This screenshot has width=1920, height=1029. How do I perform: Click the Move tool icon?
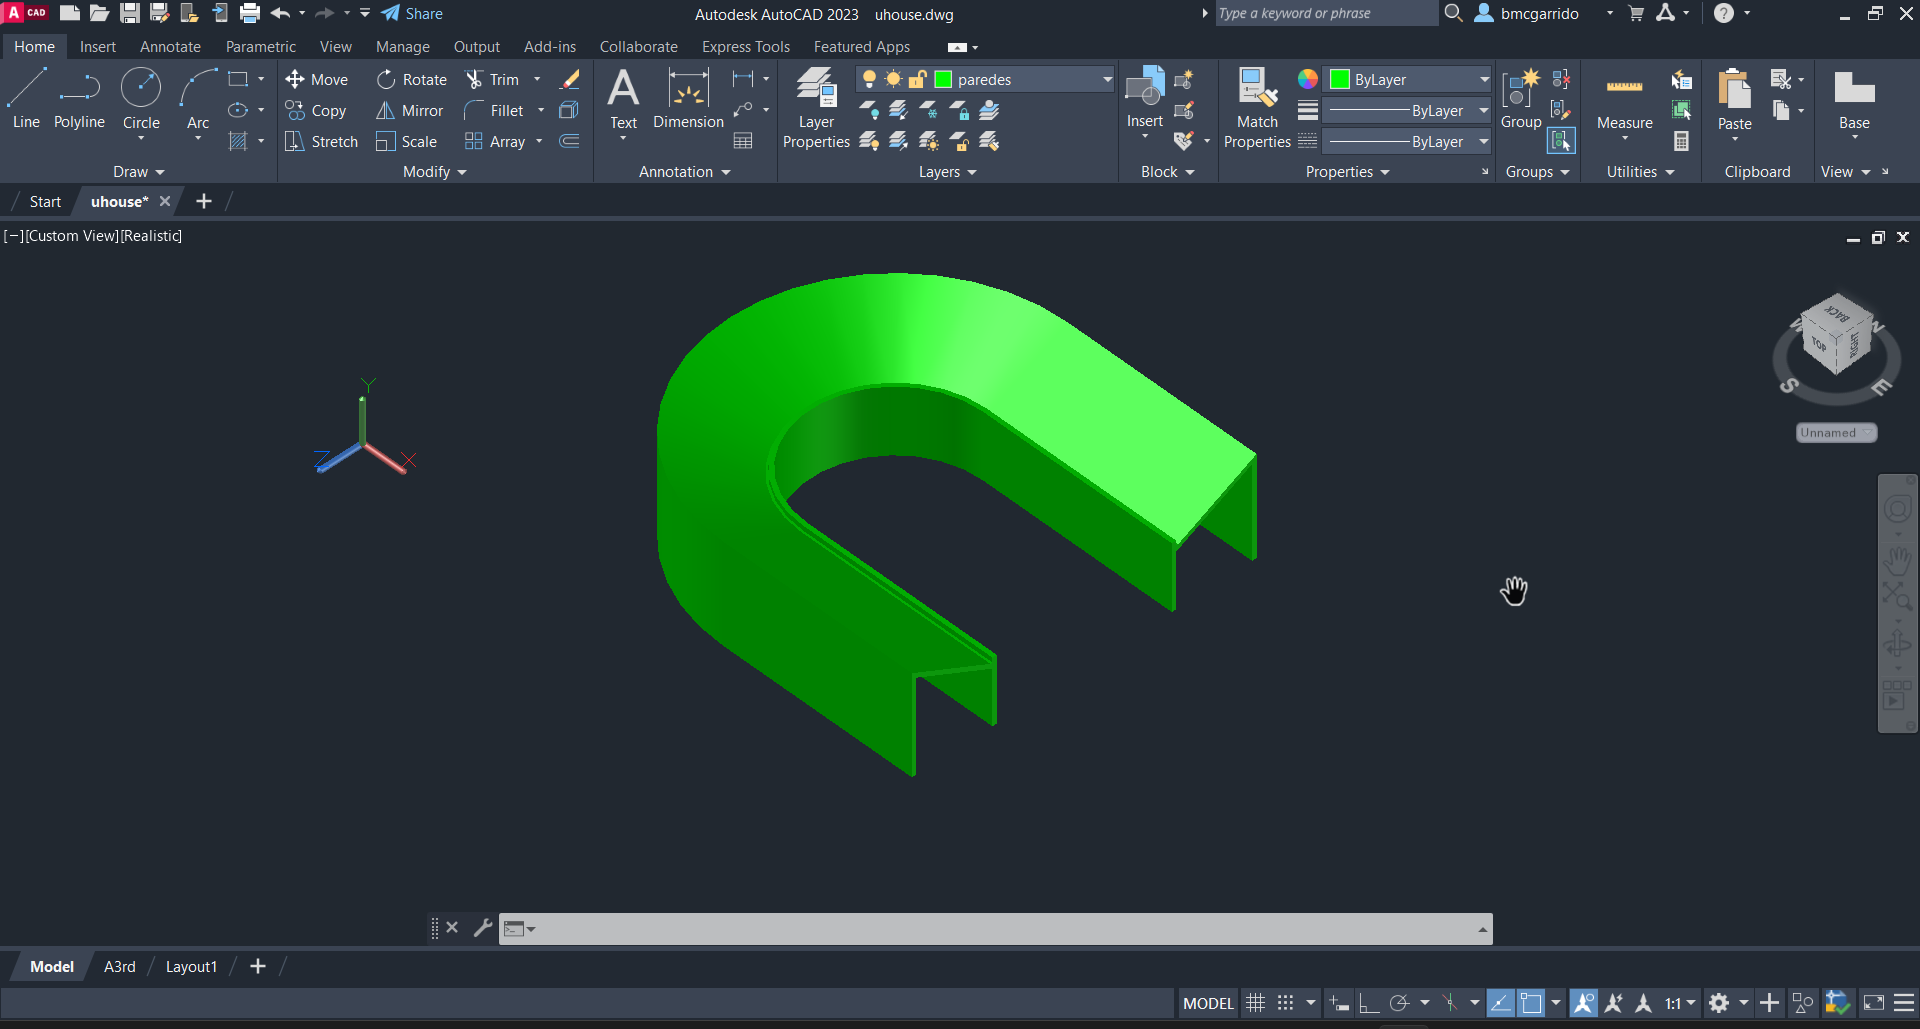[295, 79]
